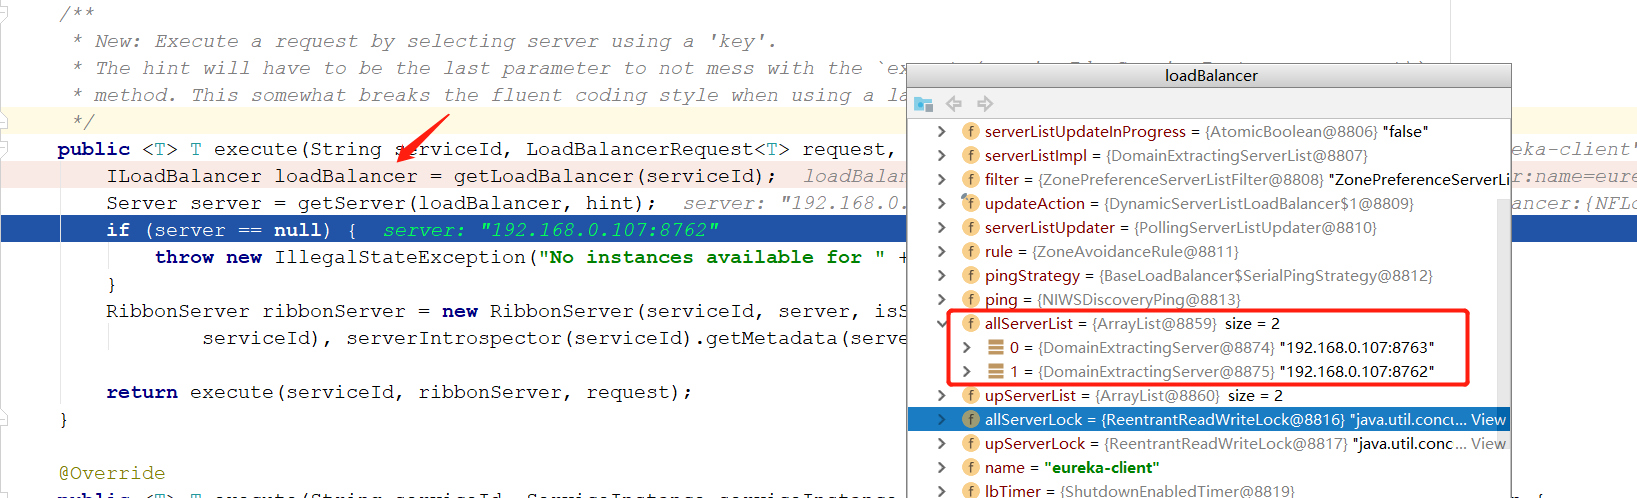Click field icon next to upServerList

[970, 395]
